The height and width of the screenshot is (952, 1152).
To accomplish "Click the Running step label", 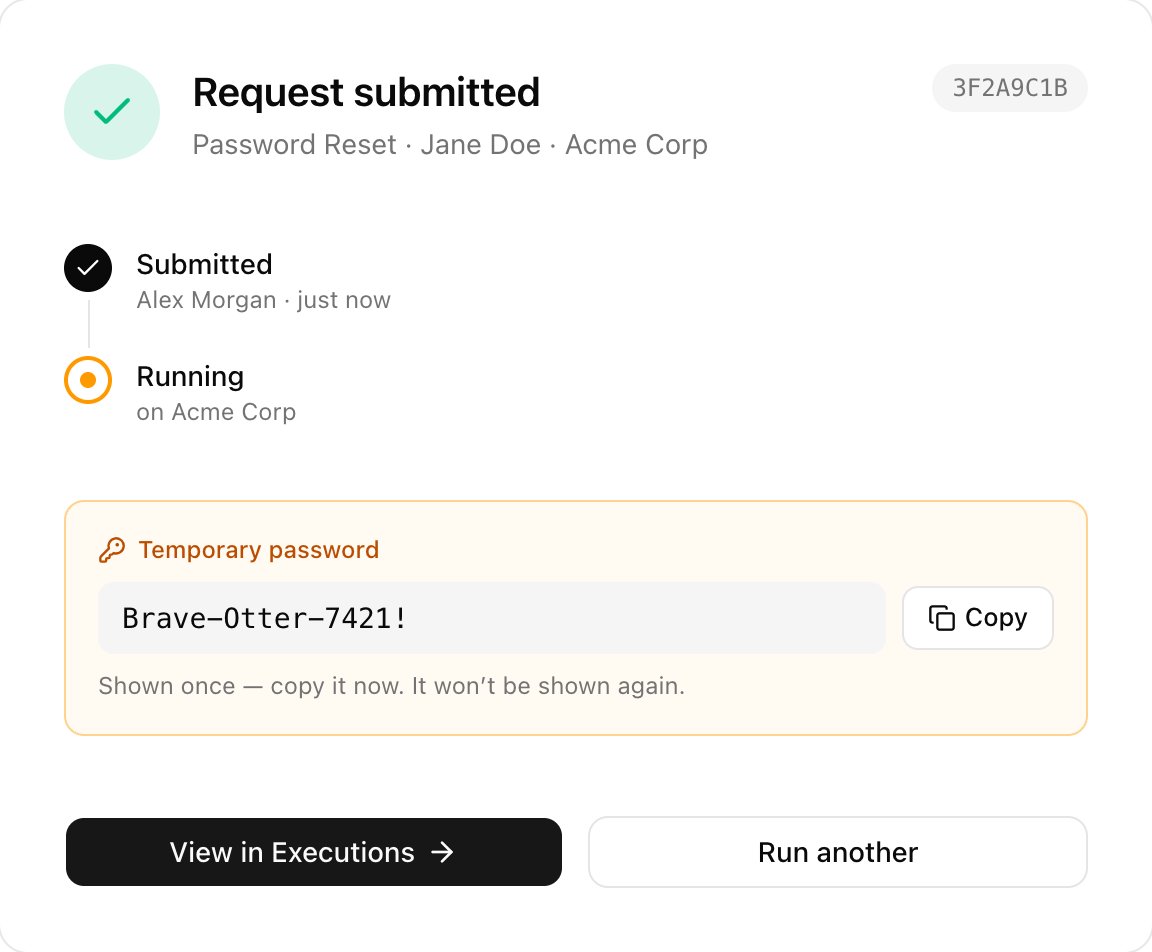I will pos(190,377).
